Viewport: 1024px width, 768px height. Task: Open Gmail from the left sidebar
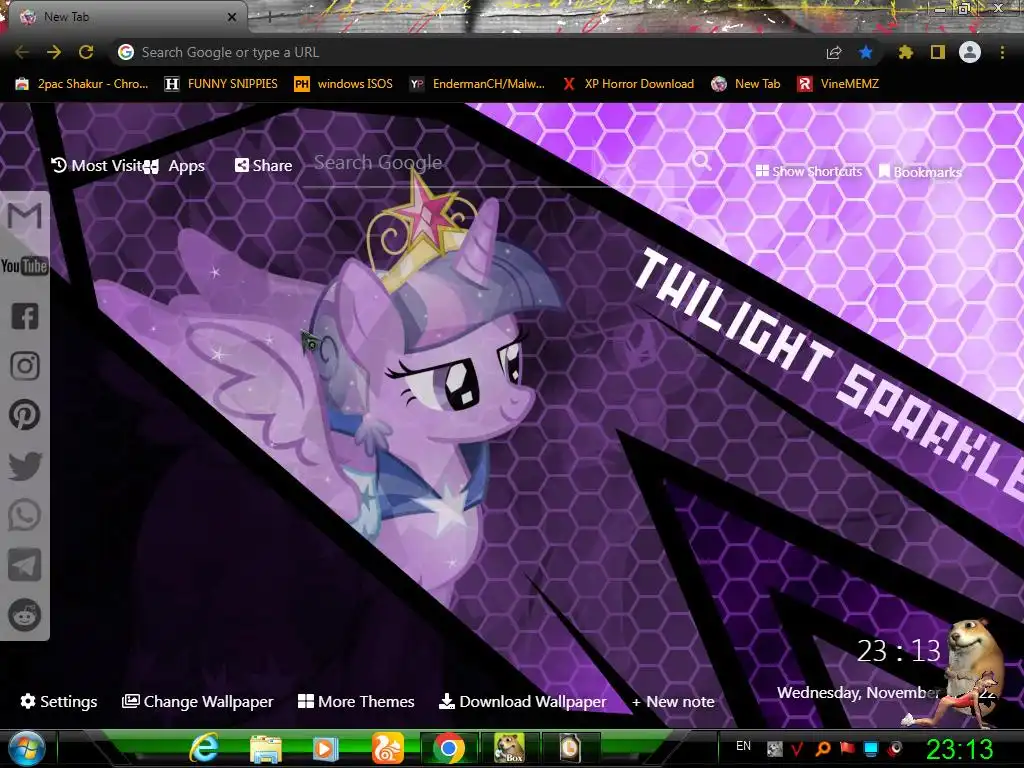point(25,216)
